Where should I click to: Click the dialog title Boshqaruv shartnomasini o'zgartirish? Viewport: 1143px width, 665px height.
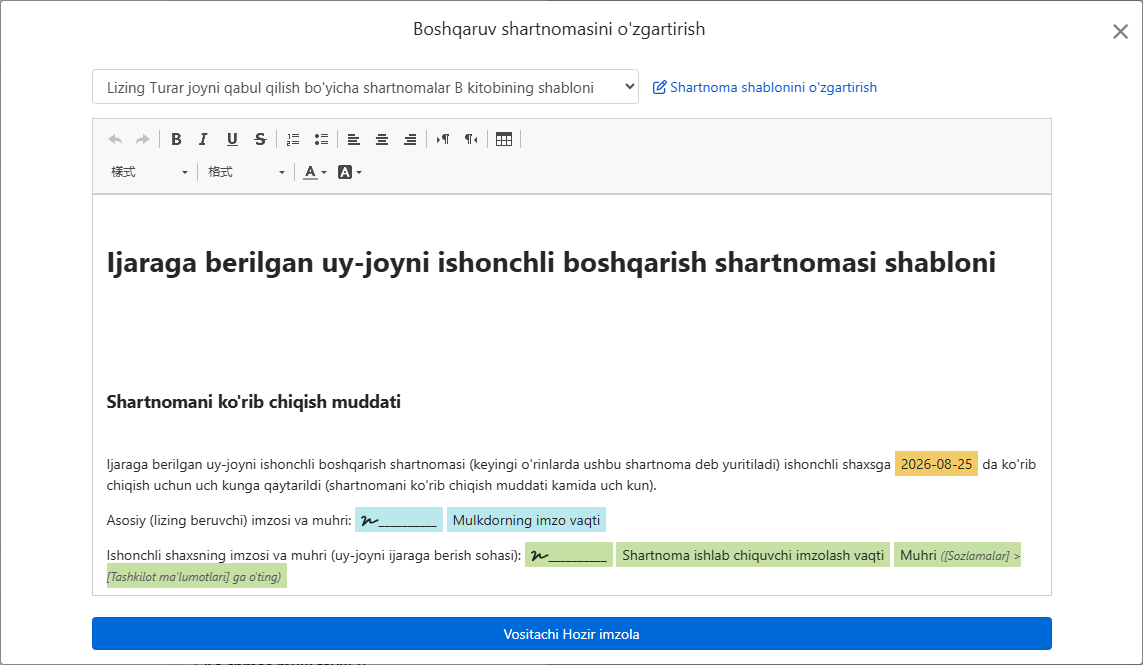(559, 29)
